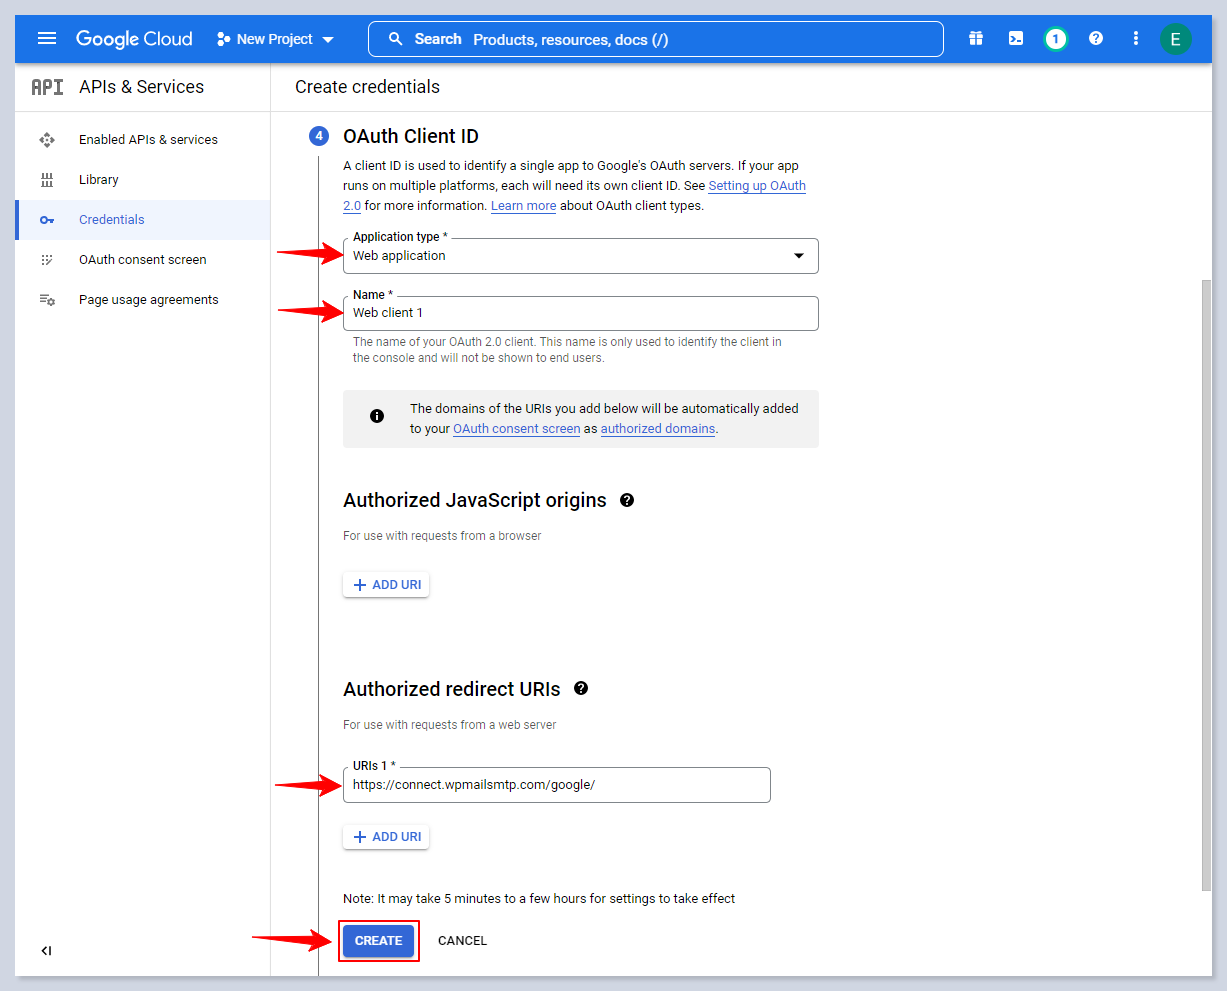This screenshot has height=991, width=1227.
Task: Cancel credential creation
Action: point(462,941)
